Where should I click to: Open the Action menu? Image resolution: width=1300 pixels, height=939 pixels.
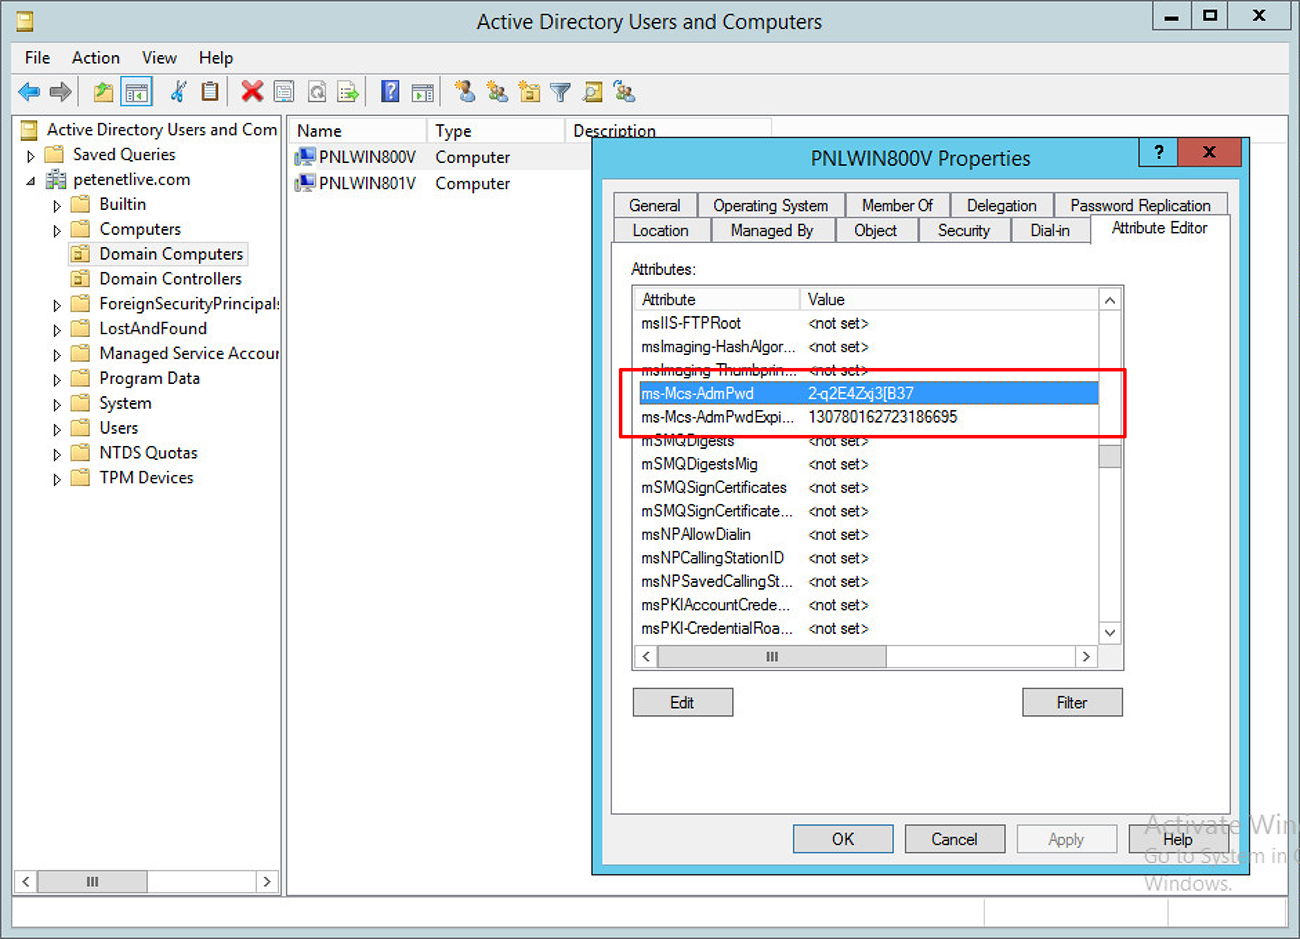coord(95,58)
